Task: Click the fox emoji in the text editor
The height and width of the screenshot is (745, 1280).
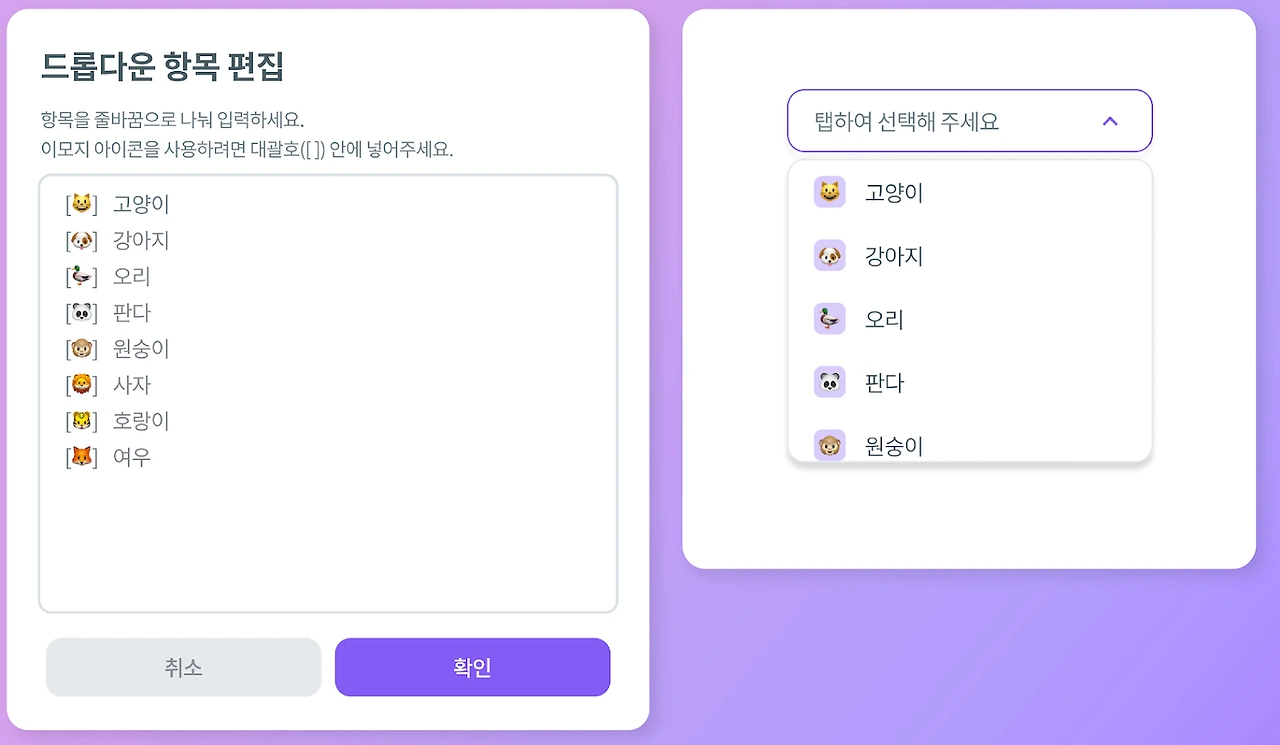Action: coord(82,457)
